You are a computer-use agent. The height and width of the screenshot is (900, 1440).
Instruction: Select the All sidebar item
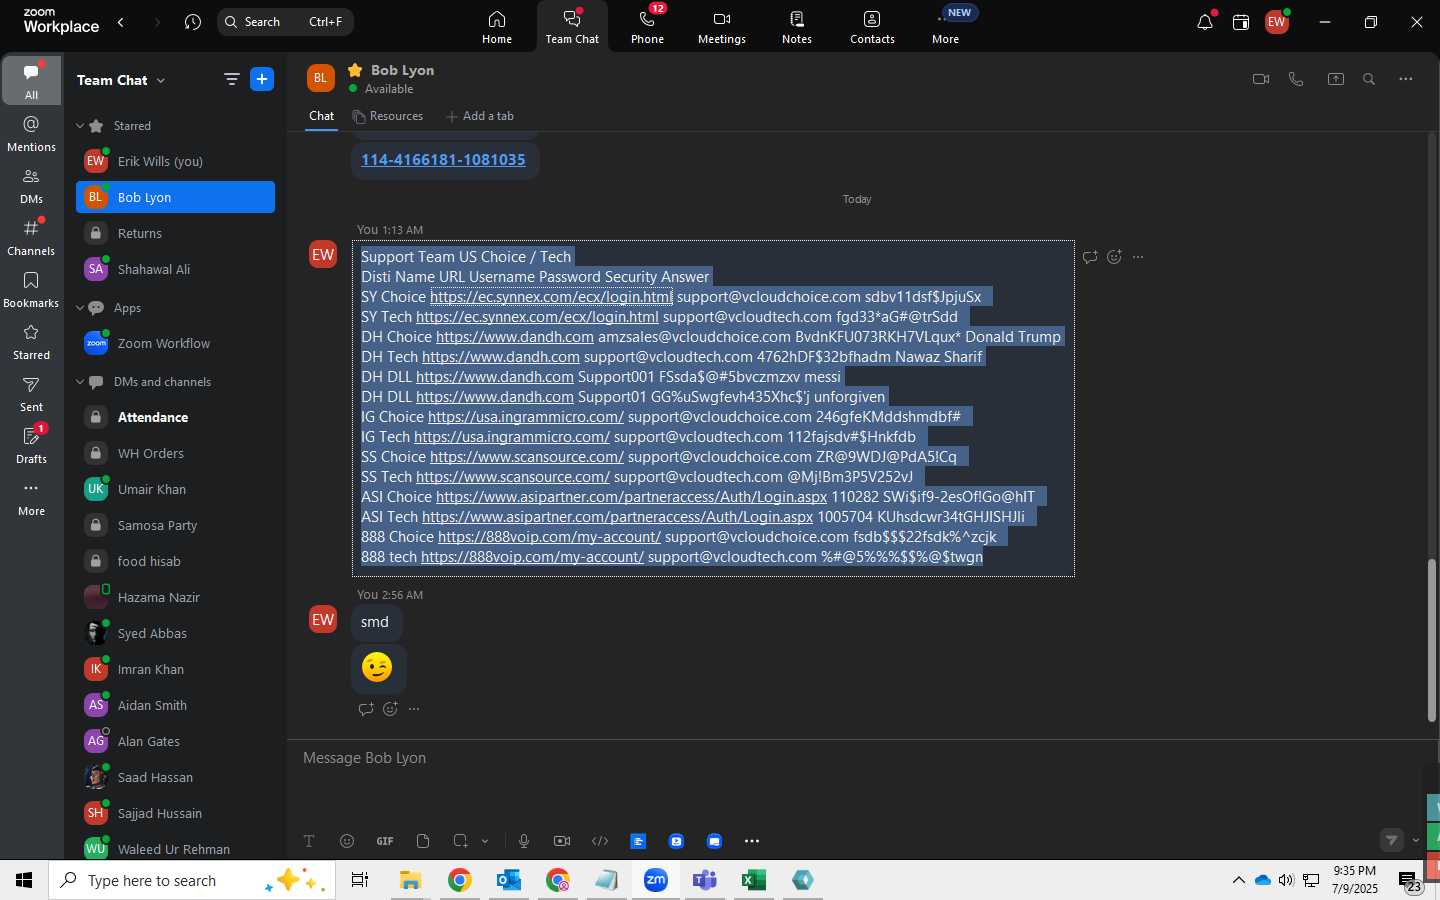pyautogui.click(x=31, y=81)
